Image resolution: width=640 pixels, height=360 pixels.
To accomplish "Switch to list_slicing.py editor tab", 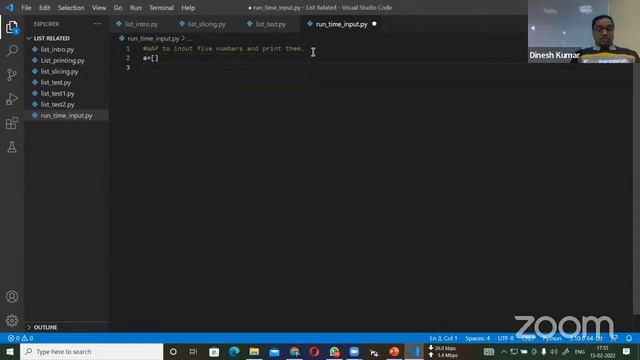I will (x=207, y=24).
